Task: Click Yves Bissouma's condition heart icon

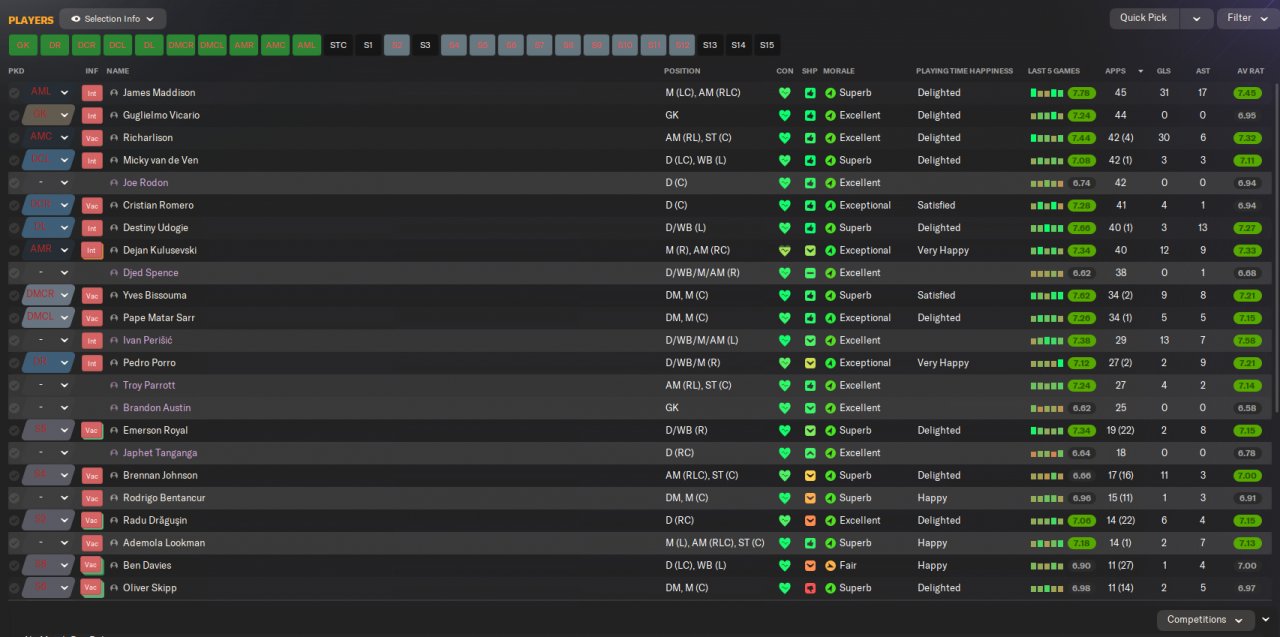Action: [x=785, y=296]
